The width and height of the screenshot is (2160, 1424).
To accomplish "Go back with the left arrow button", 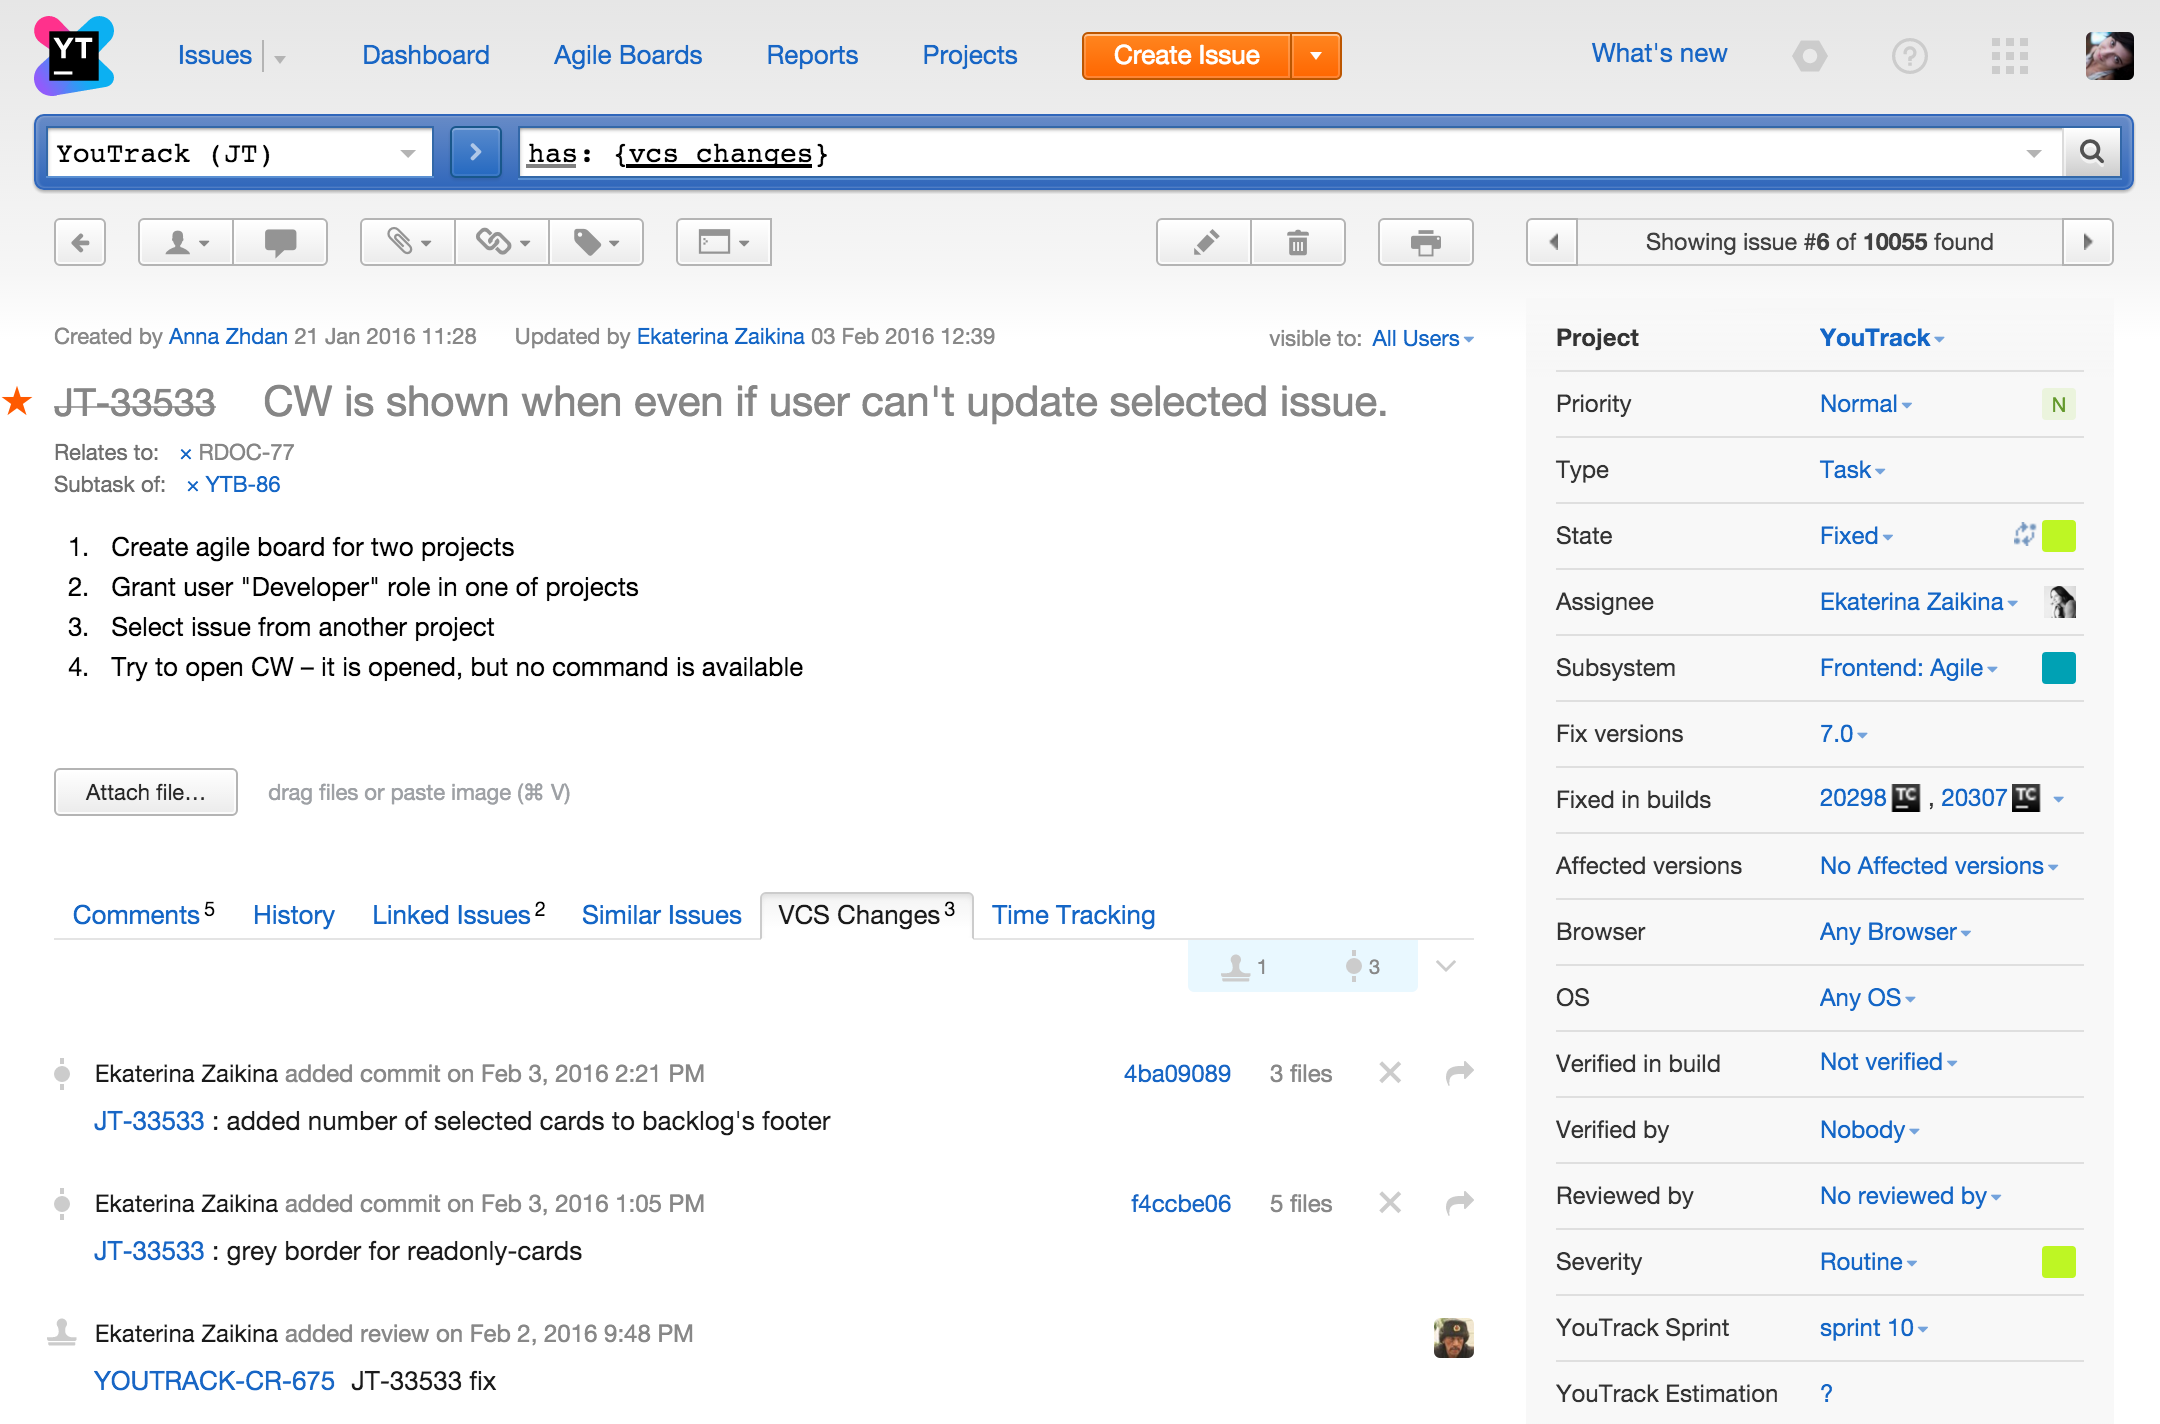I will (80, 242).
